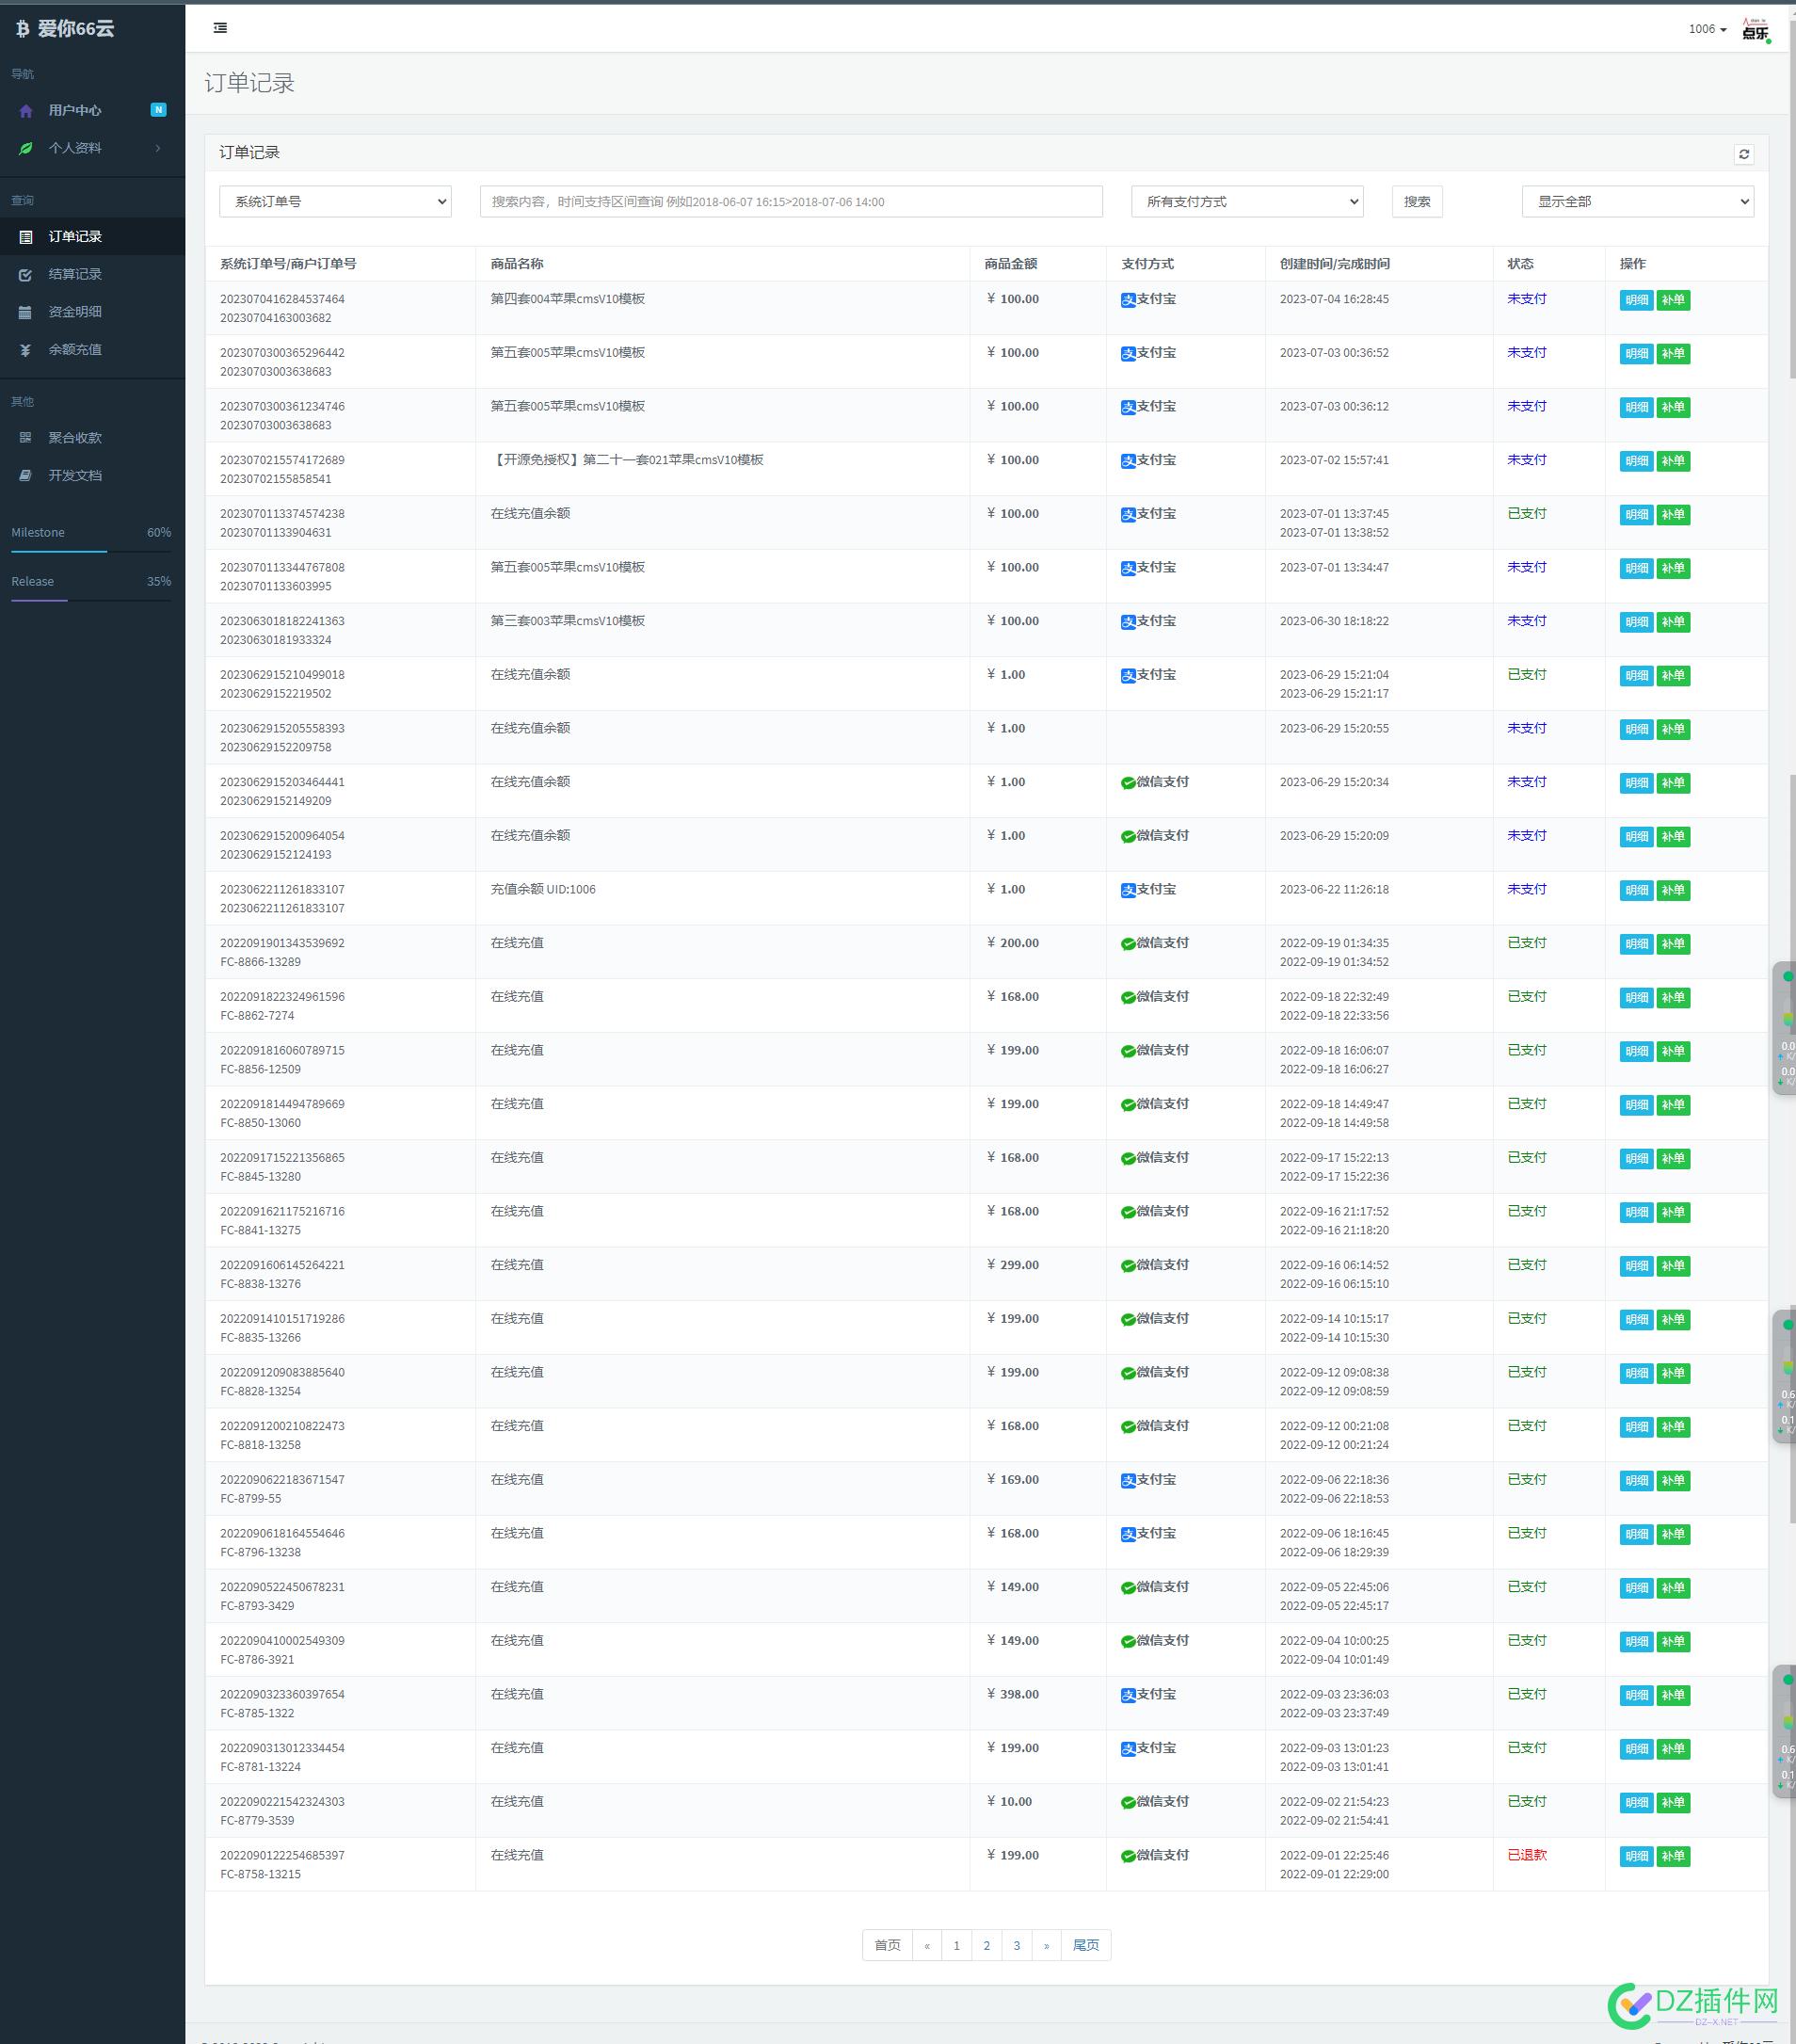
Task: Click 补单 for order 2023070416284537464
Action: (1673, 300)
